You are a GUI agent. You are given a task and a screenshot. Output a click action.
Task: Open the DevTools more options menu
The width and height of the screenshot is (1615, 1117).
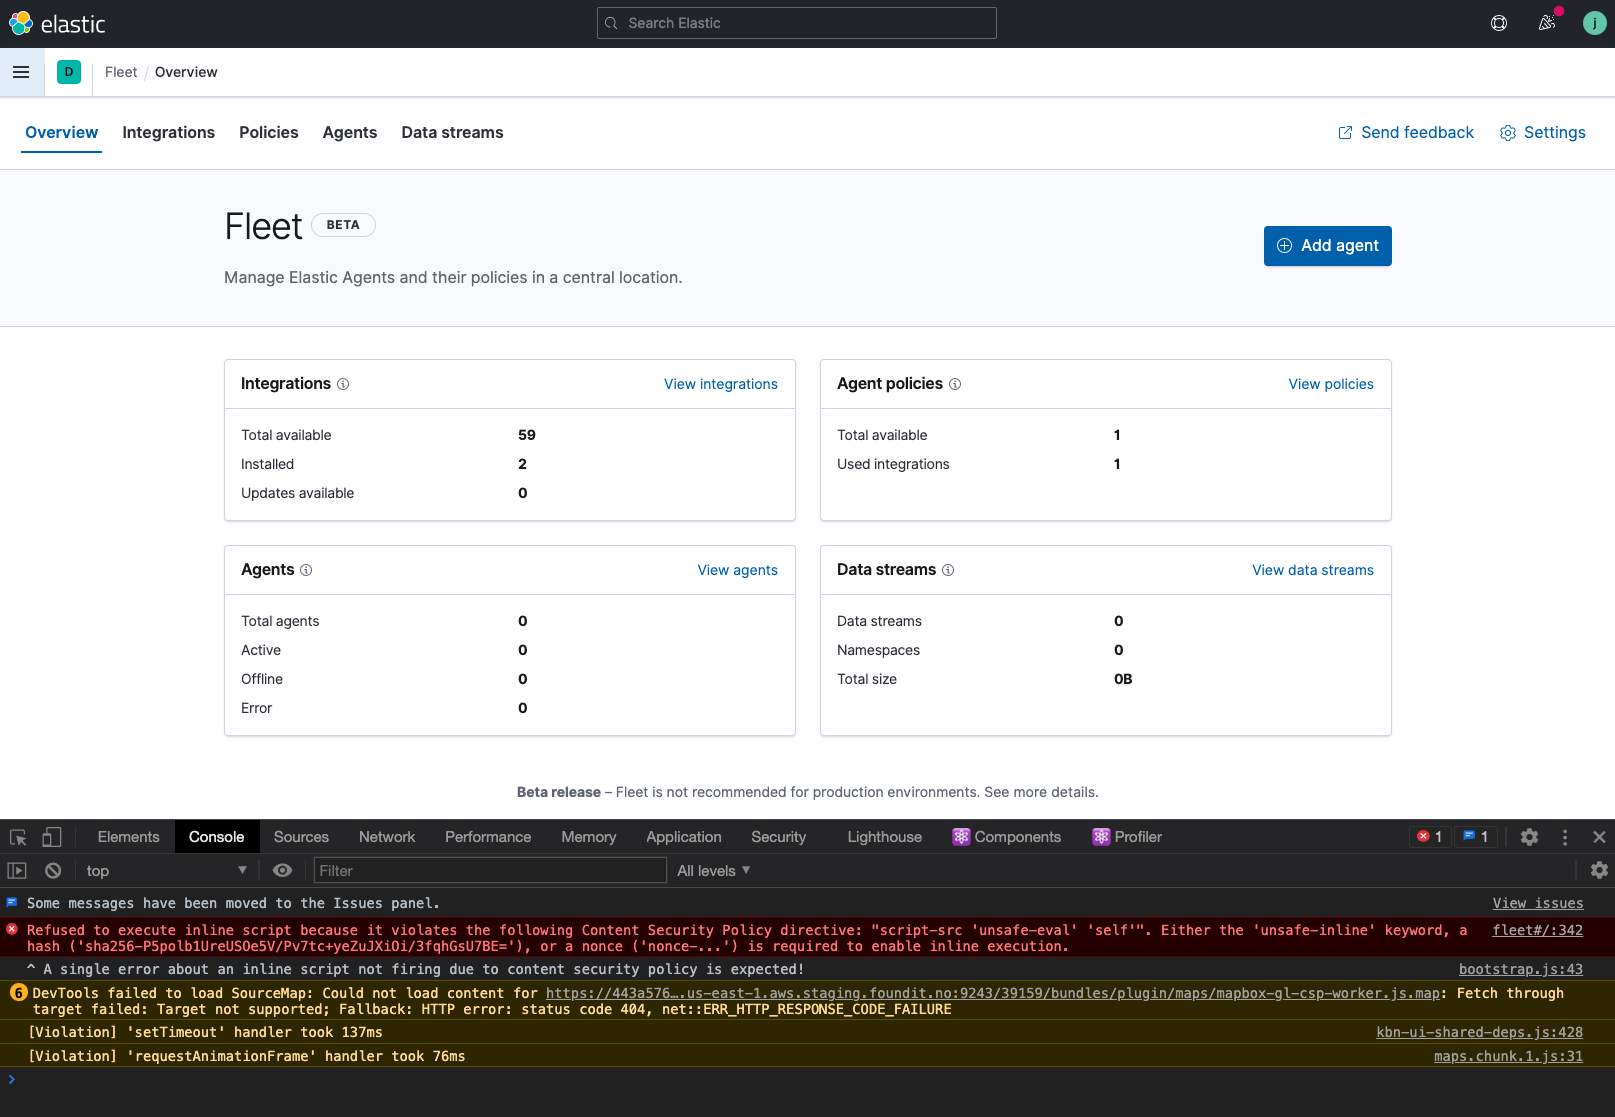[x=1565, y=837]
